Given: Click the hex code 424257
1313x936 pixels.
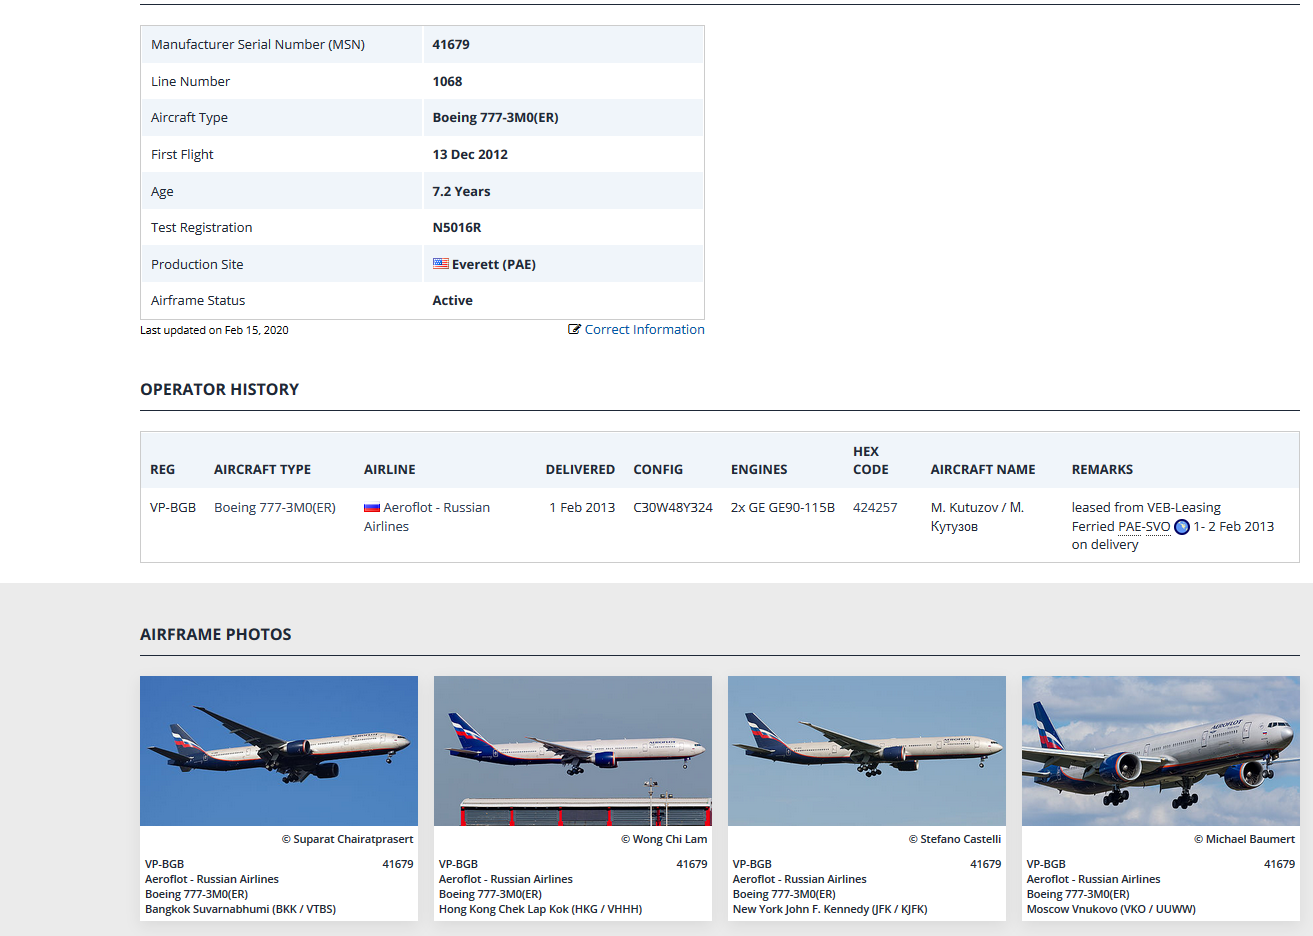Looking at the screenshot, I should pyautogui.click(x=875, y=507).
